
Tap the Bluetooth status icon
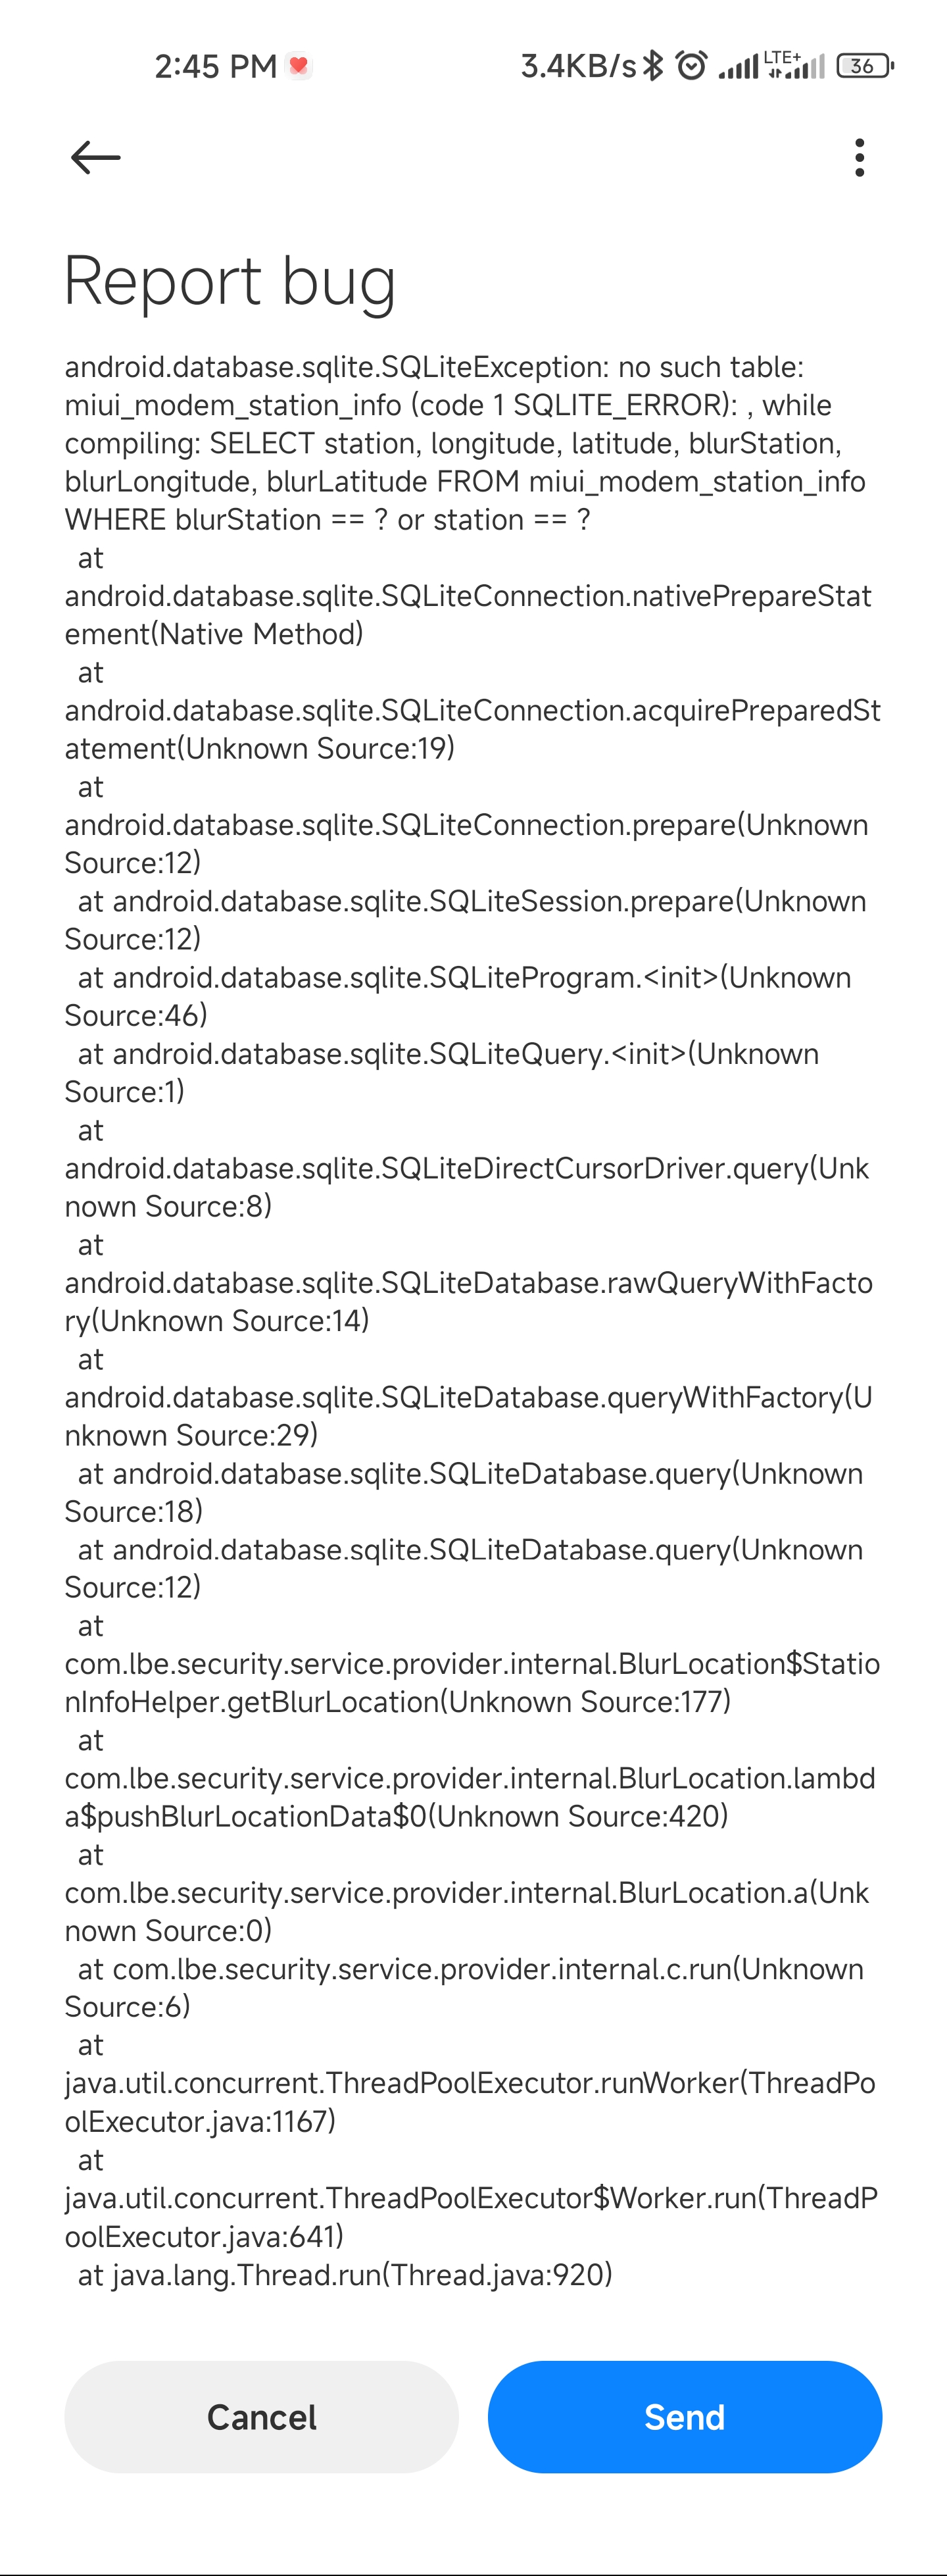click(x=653, y=66)
